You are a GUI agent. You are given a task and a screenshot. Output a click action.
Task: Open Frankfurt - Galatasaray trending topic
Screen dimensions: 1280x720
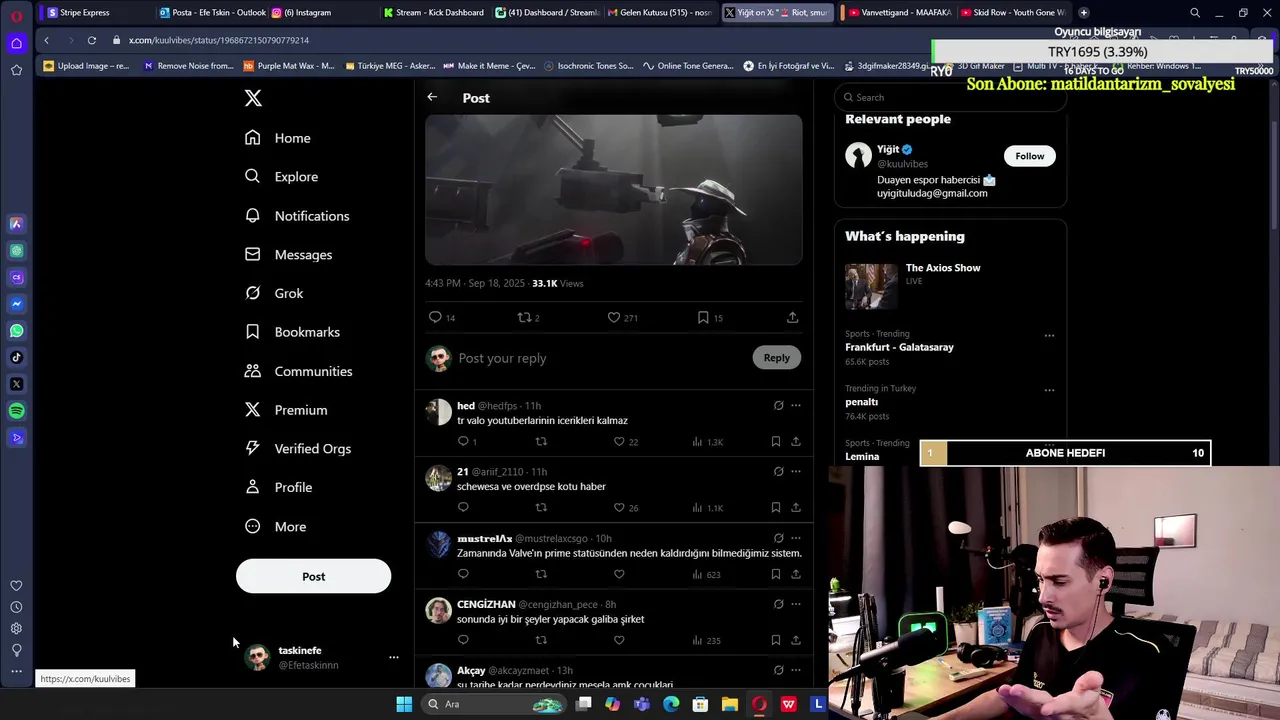coord(899,347)
